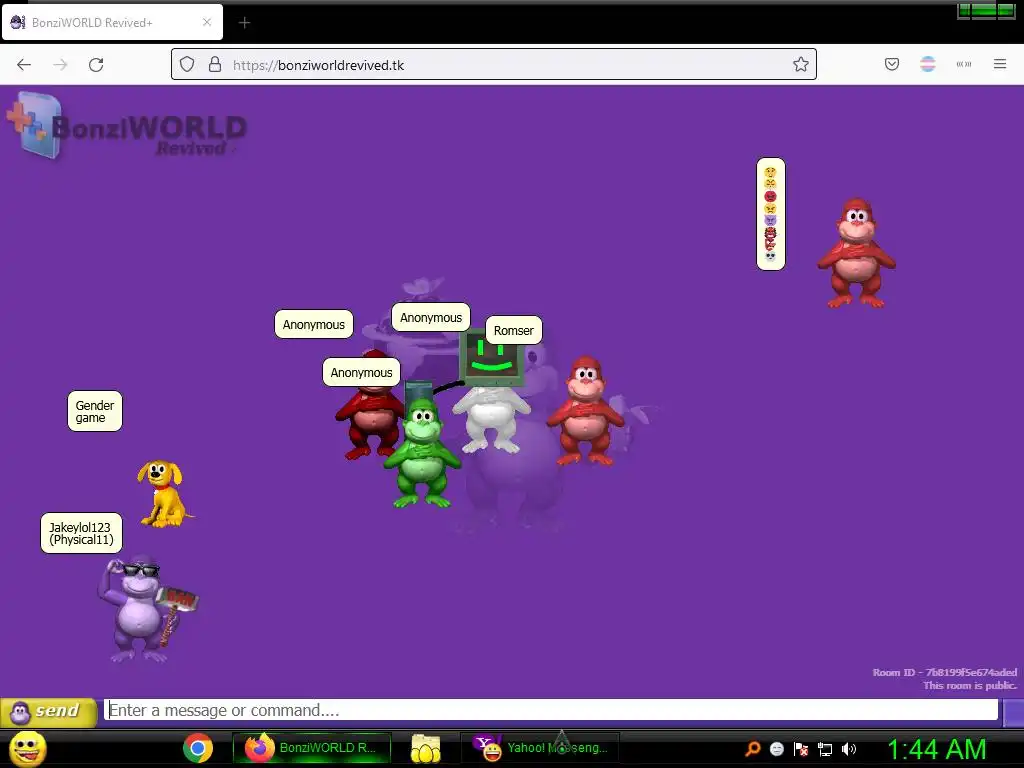
Task: Open the Pocket save icon
Action: click(892, 64)
